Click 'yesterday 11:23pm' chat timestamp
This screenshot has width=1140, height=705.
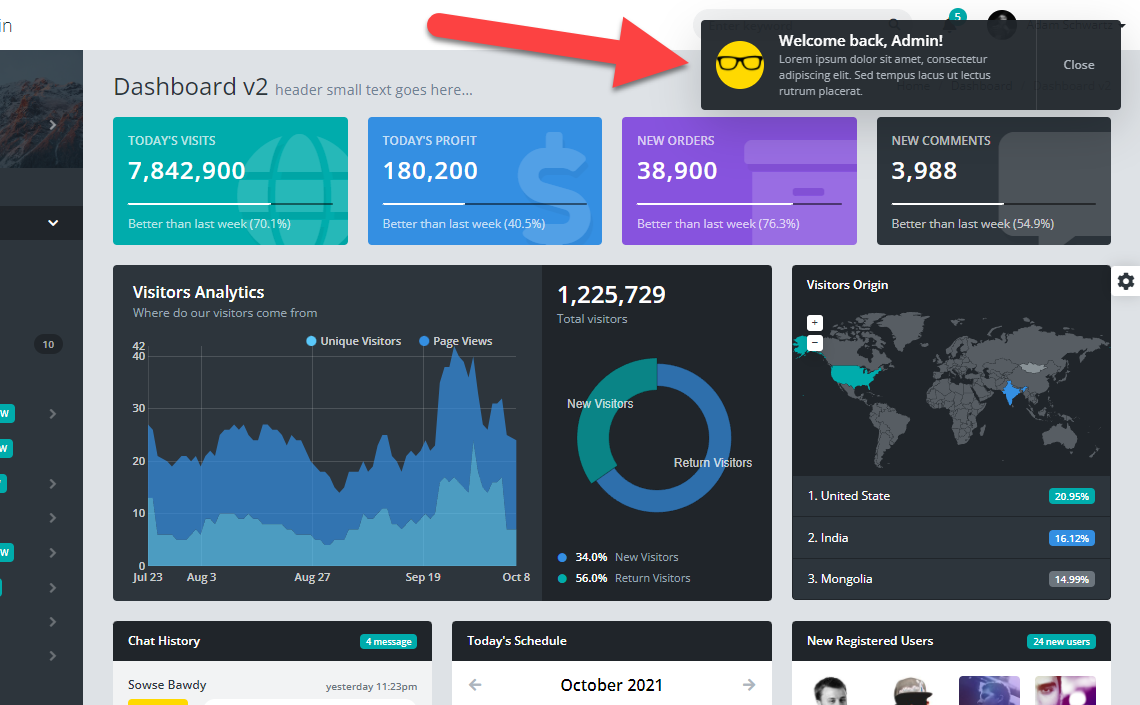(x=371, y=687)
